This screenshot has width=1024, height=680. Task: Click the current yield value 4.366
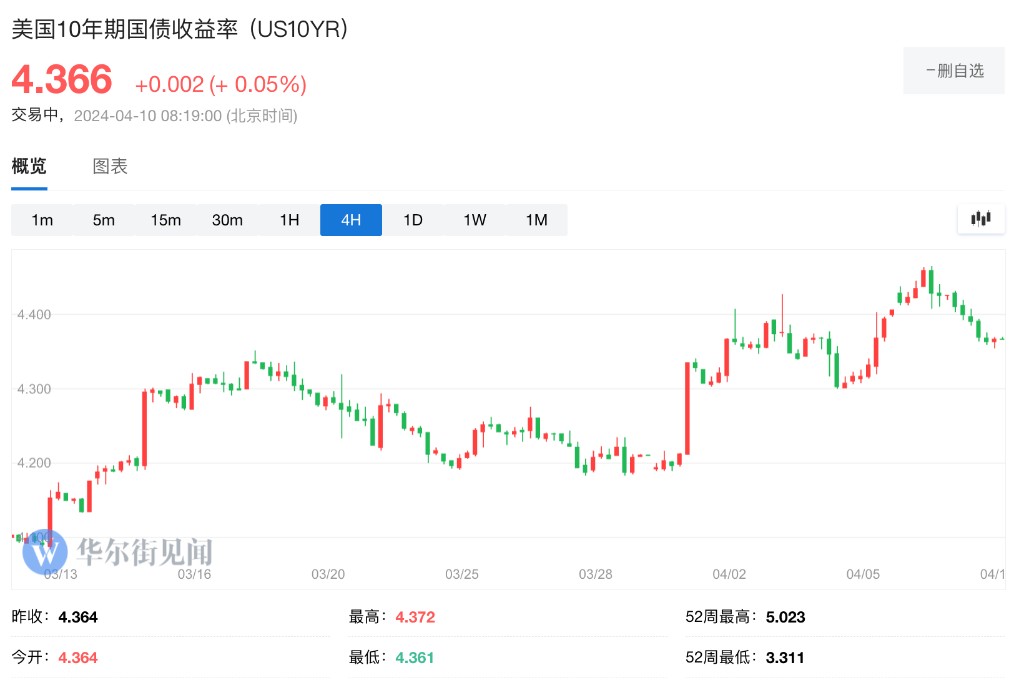pyautogui.click(x=62, y=80)
